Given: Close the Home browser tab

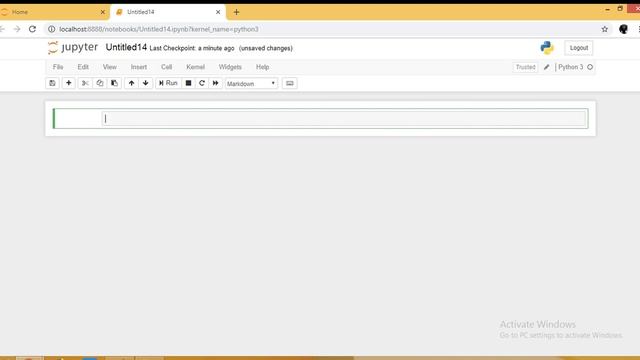Looking at the screenshot, I should 103,12.
